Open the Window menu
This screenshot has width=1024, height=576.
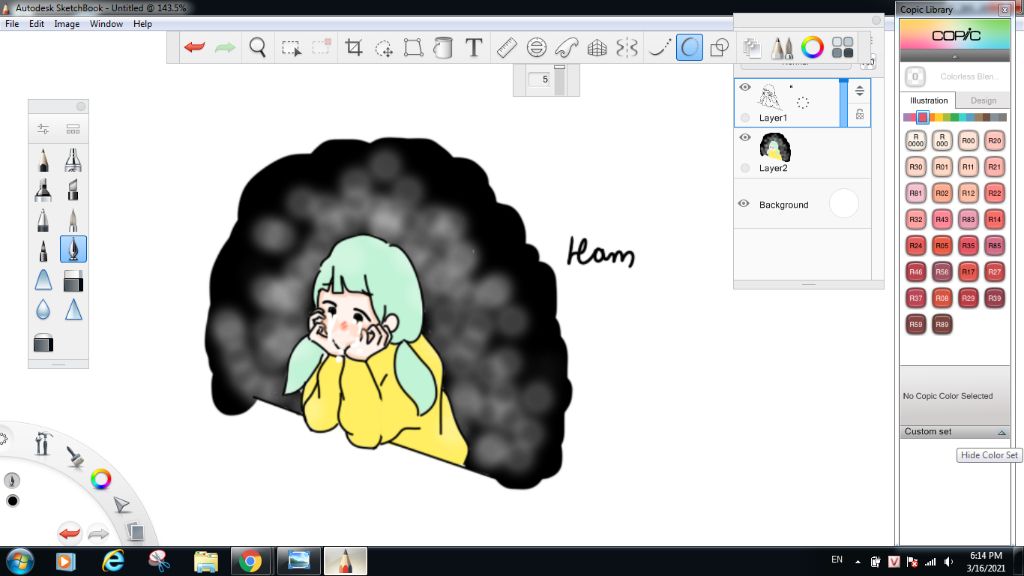pos(106,24)
